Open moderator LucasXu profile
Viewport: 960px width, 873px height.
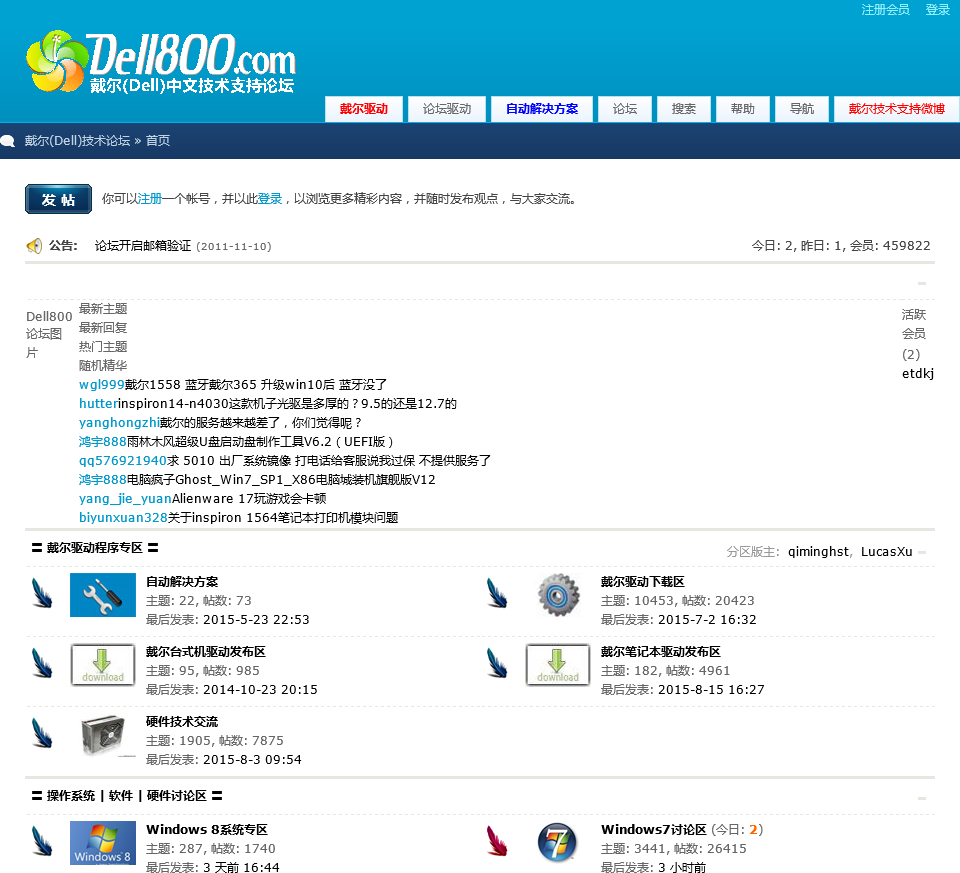click(887, 552)
